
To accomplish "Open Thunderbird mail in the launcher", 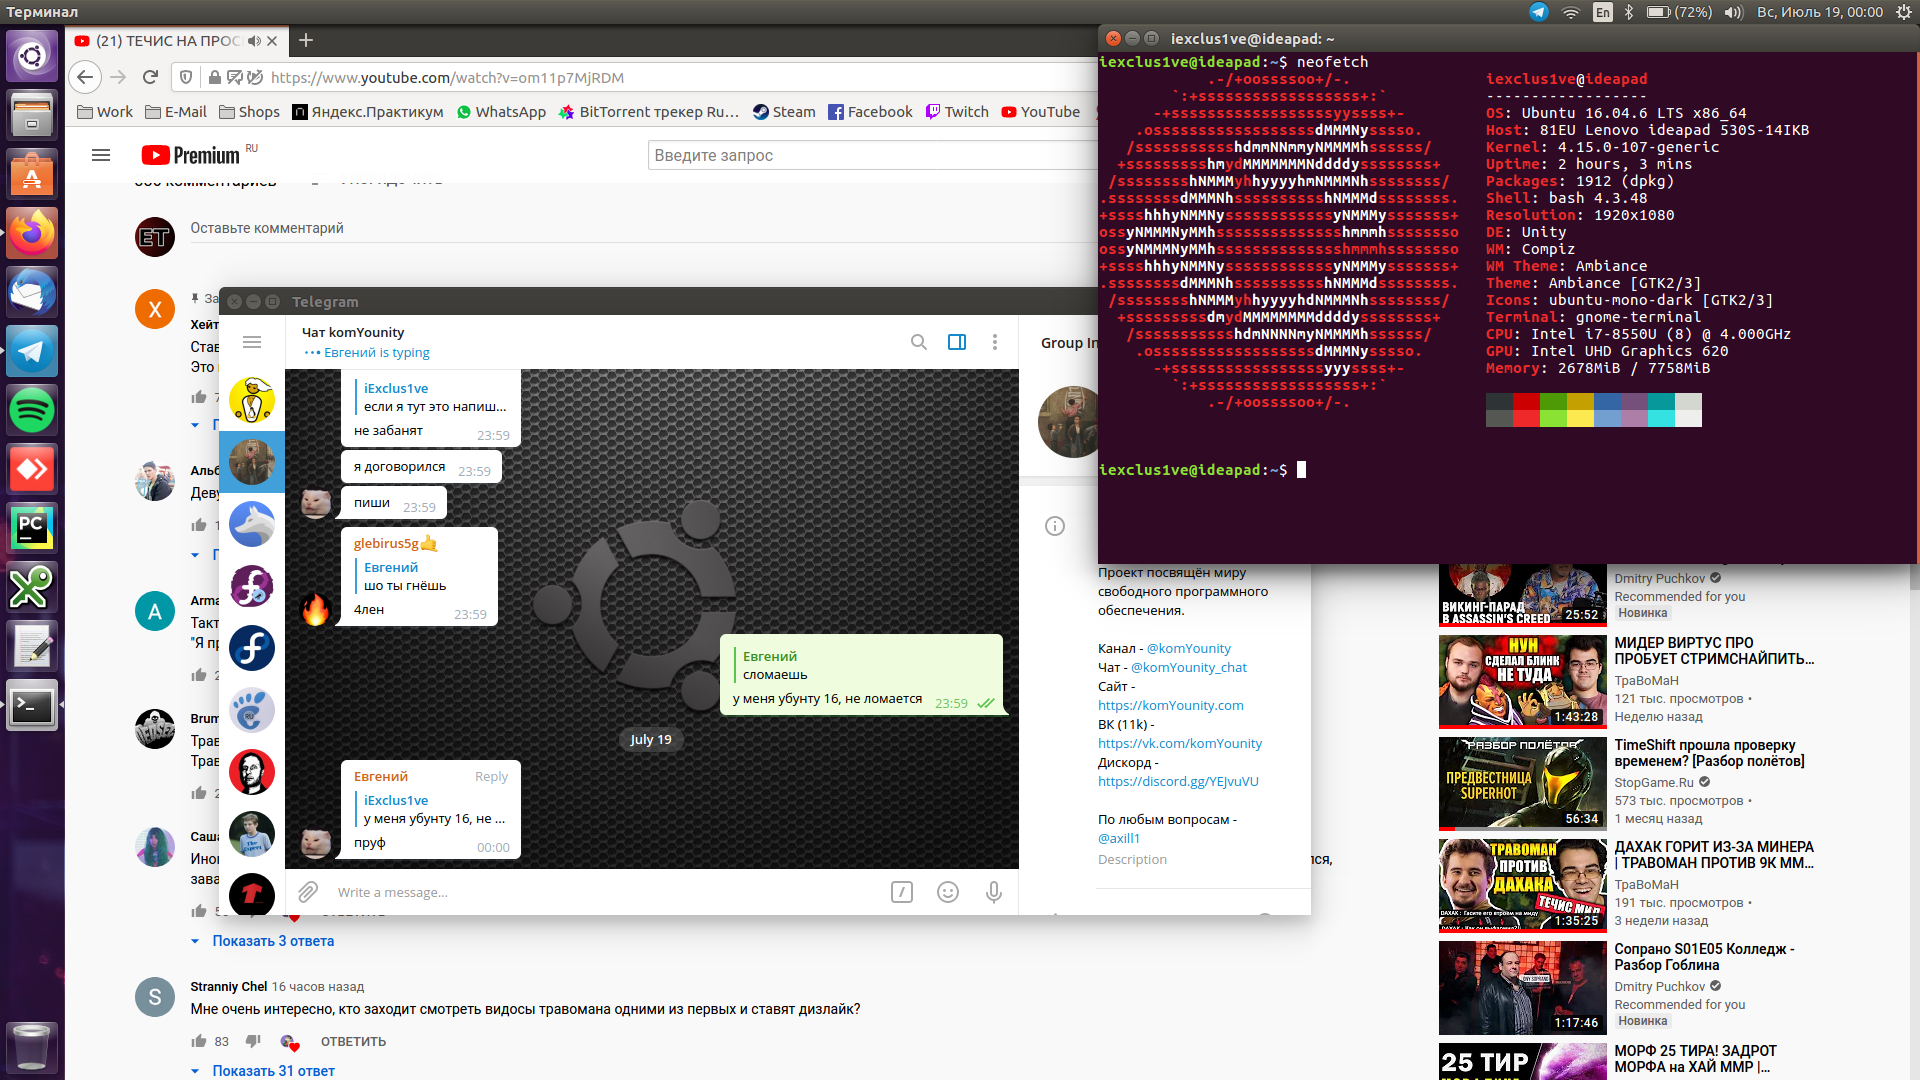I will coord(32,293).
